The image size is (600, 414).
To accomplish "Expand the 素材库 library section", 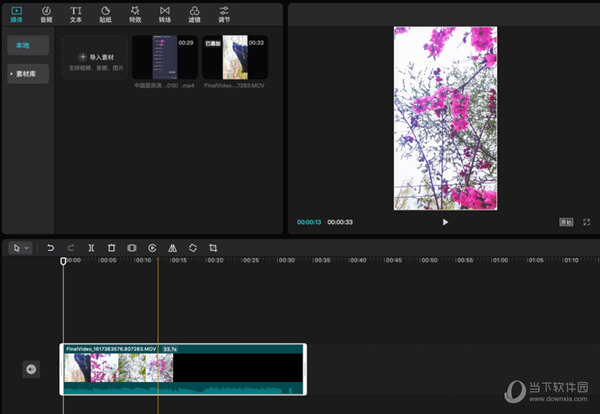I will [x=28, y=75].
